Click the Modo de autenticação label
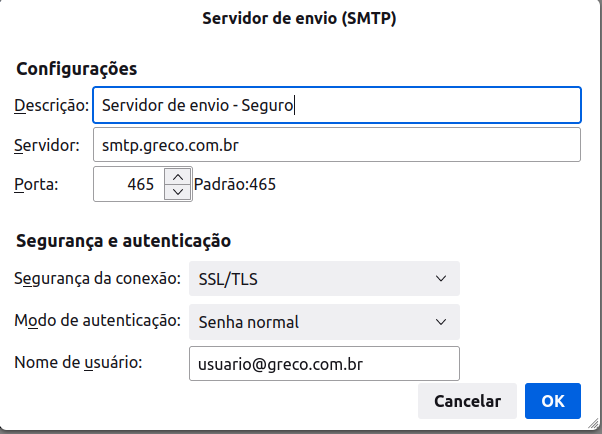Viewport: 602px width, 434px height. pyautogui.click(x=98, y=320)
